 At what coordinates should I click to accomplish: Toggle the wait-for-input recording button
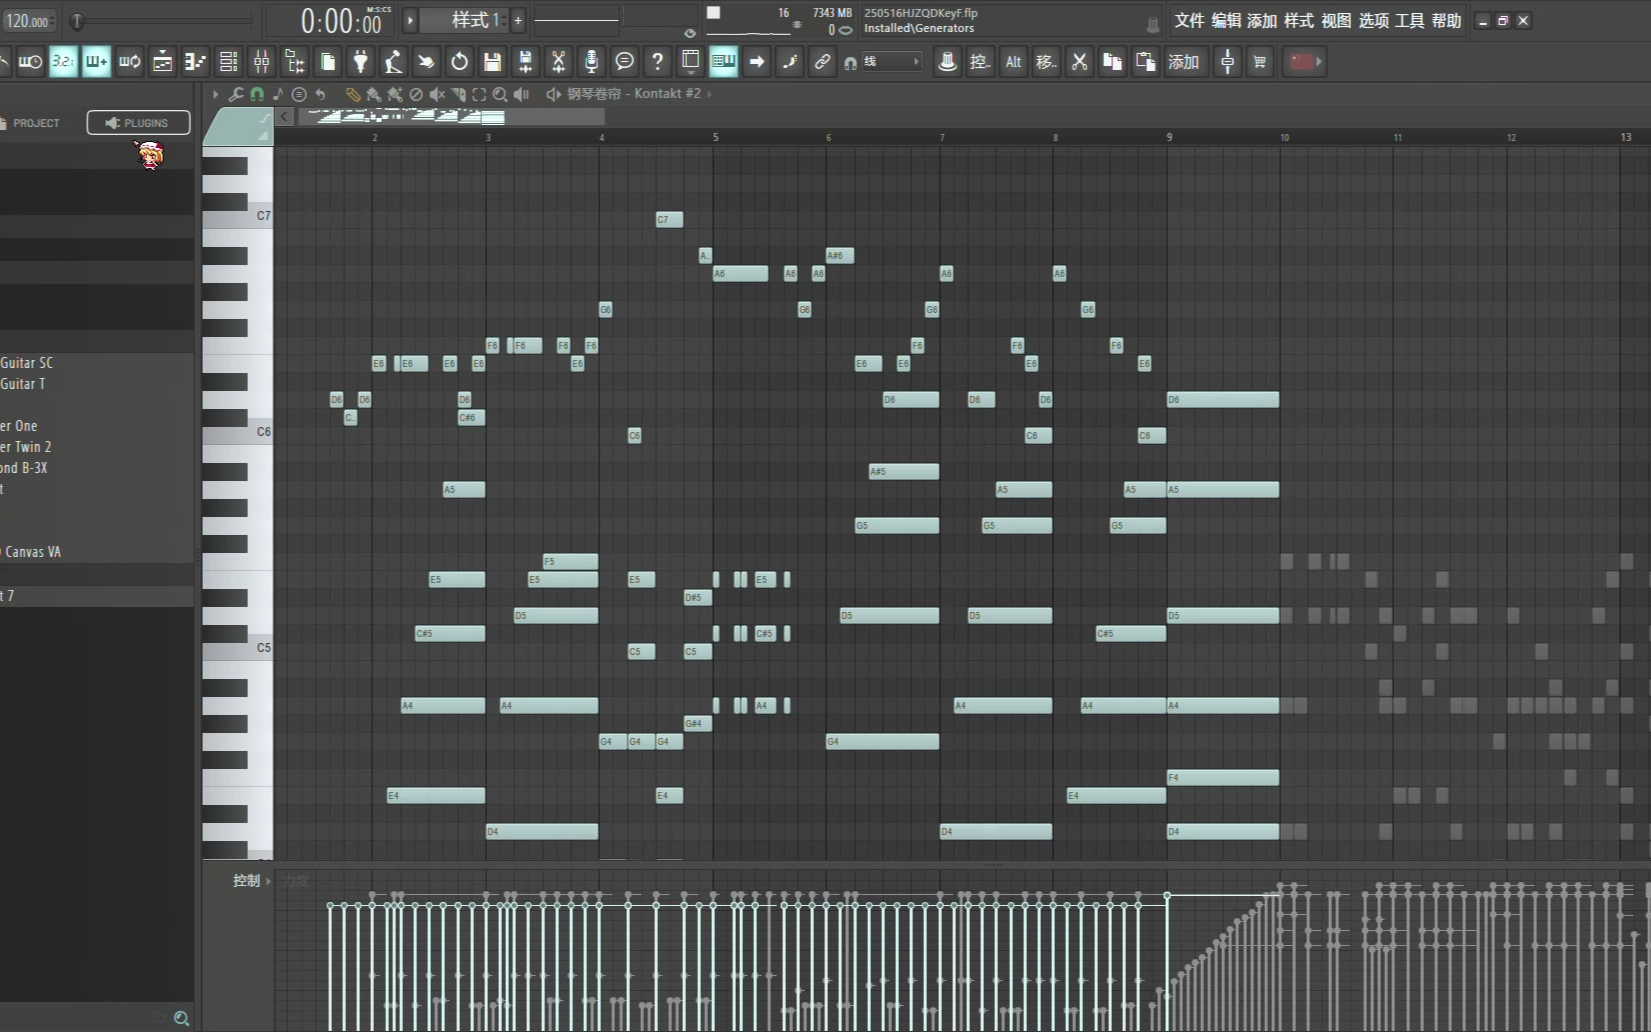[x=30, y=62]
